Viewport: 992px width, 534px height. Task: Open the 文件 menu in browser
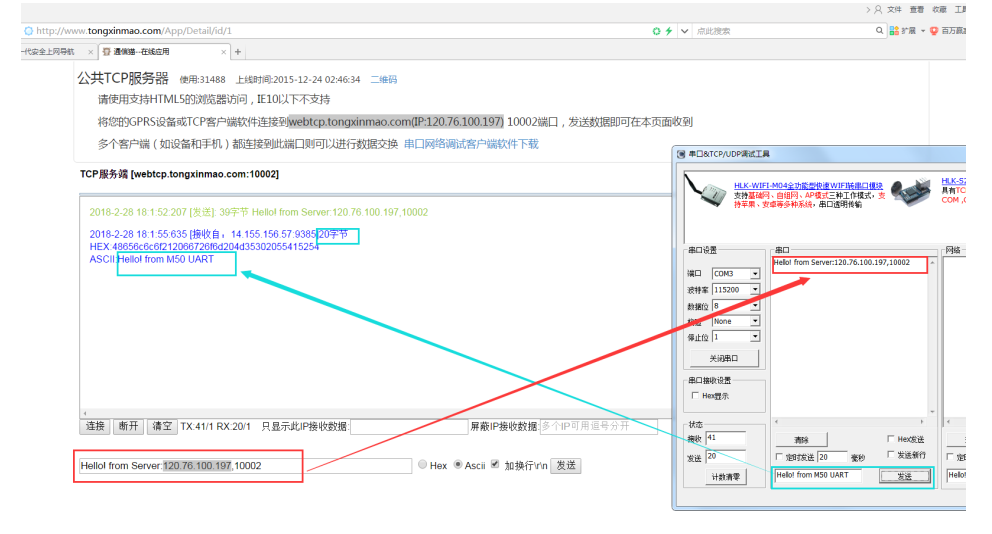(x=894, y=9)
